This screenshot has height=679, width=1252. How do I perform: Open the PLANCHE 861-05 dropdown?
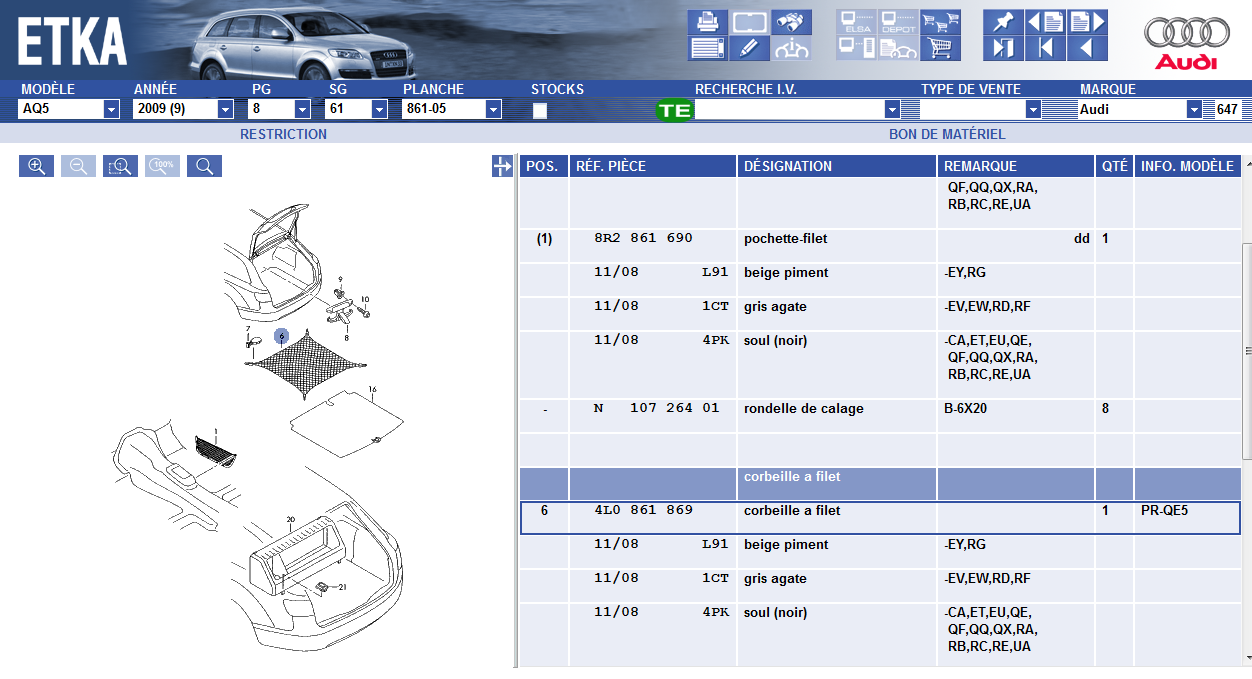(493, 110)
